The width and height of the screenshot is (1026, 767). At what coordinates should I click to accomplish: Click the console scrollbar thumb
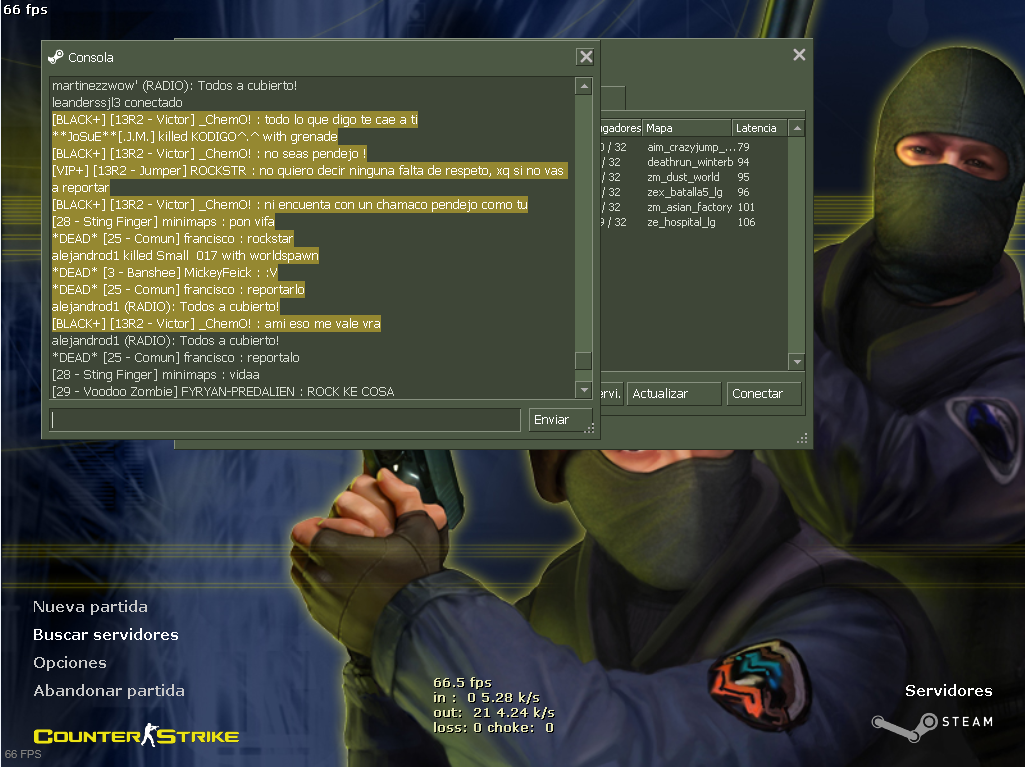click(583, 361)
